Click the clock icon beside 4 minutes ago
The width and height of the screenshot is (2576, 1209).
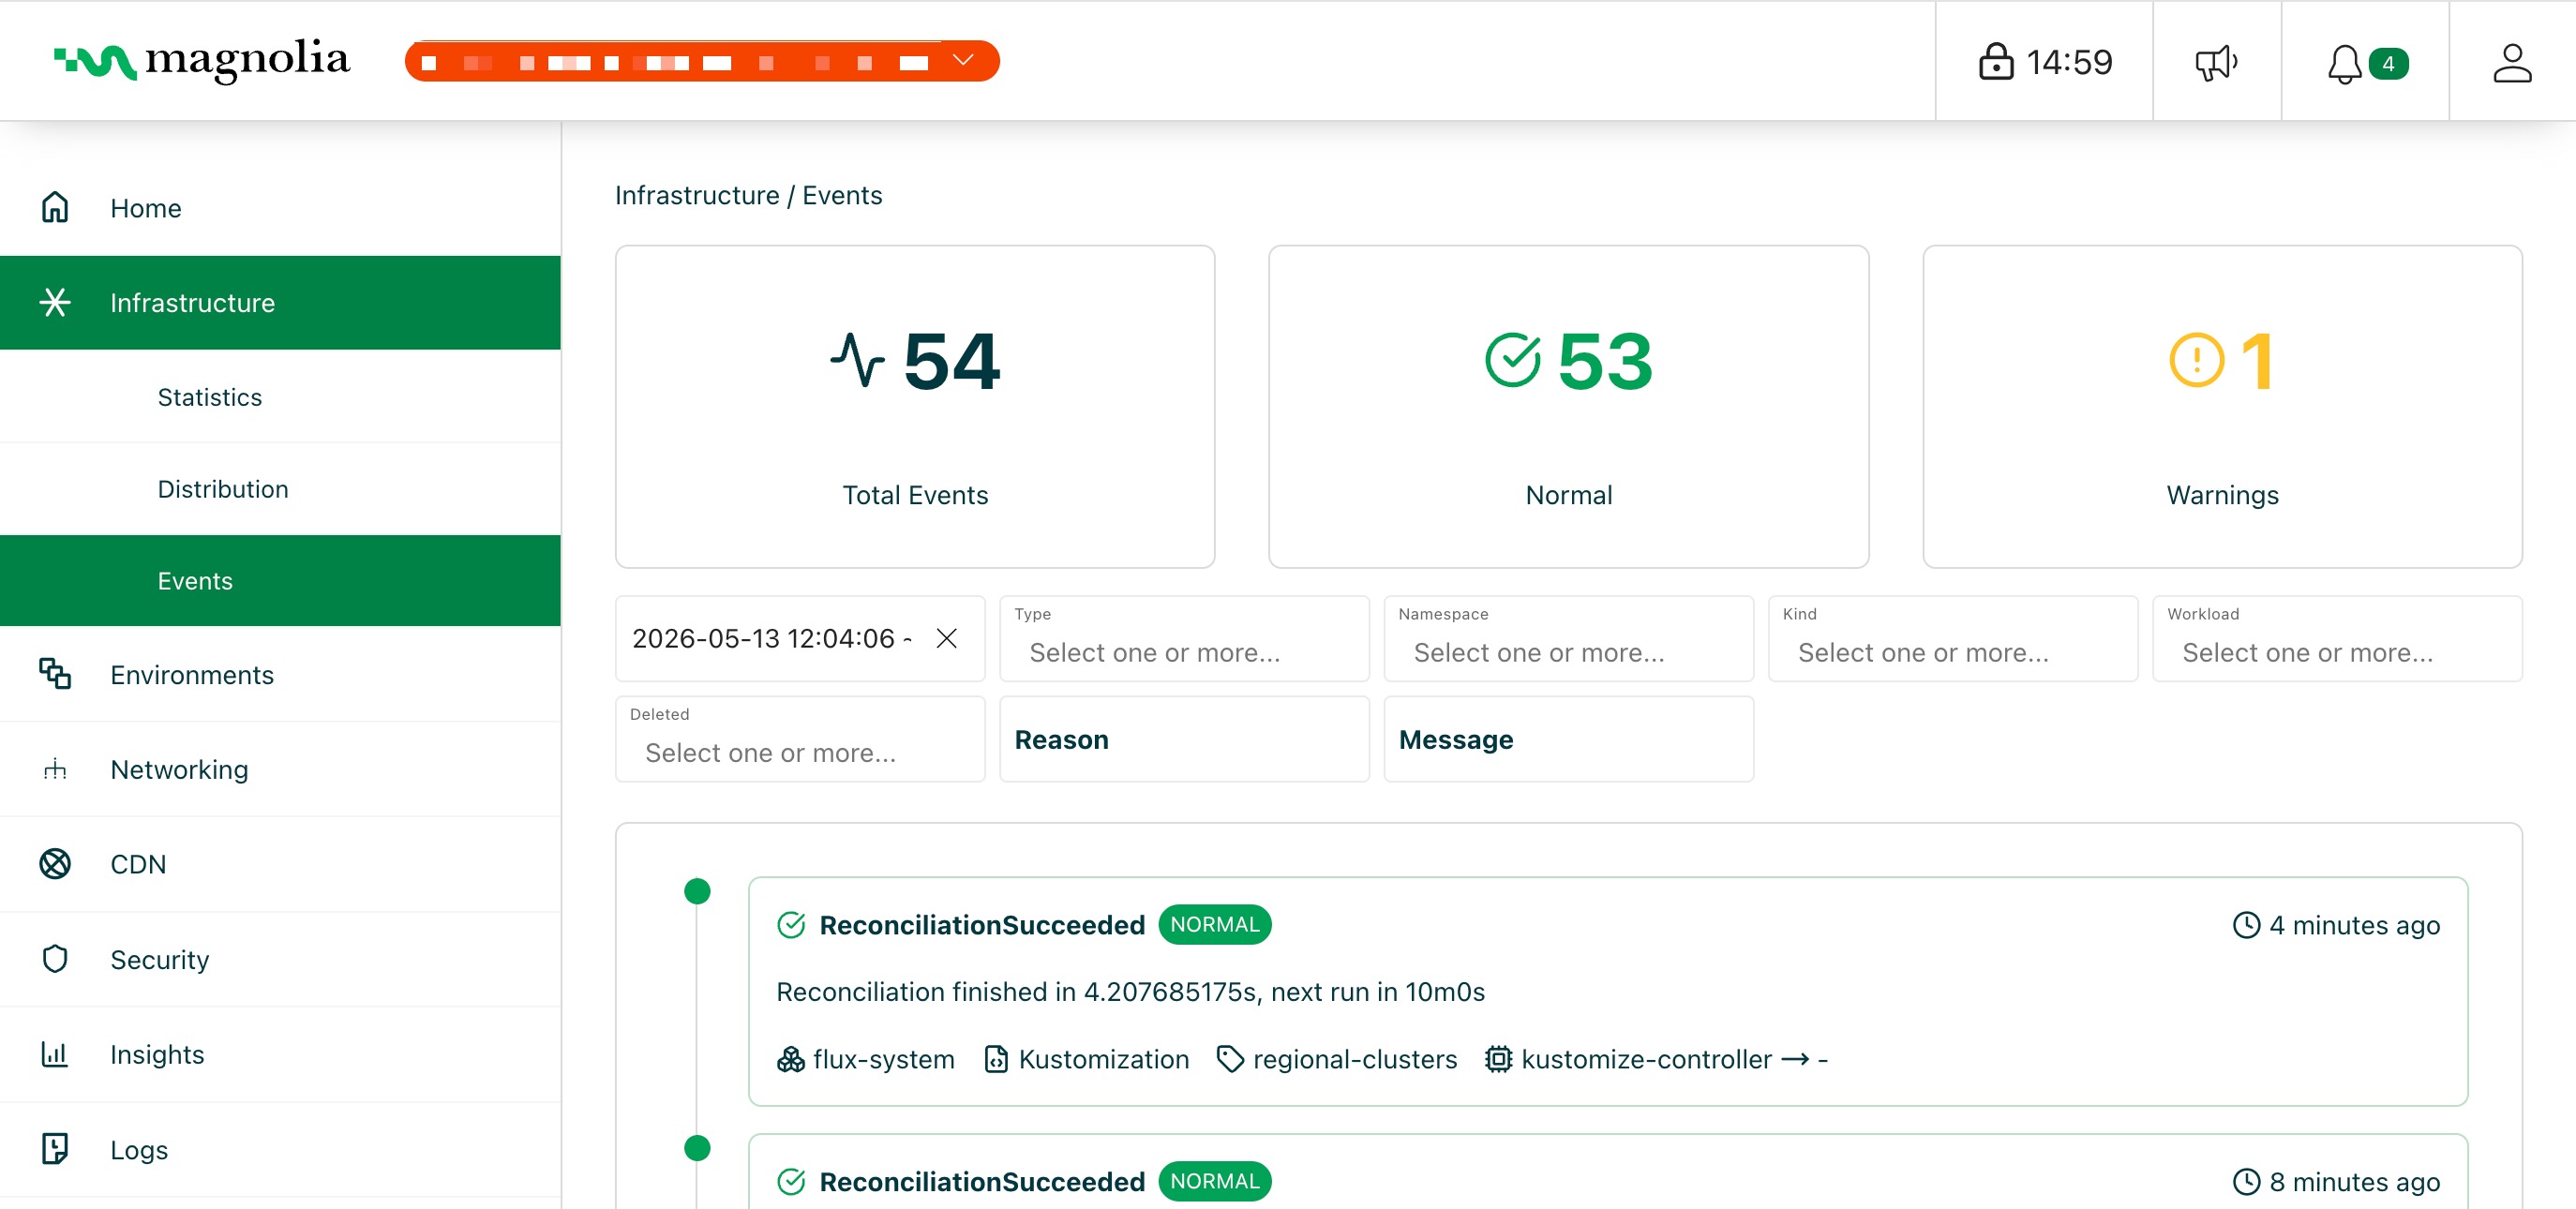2246,925
